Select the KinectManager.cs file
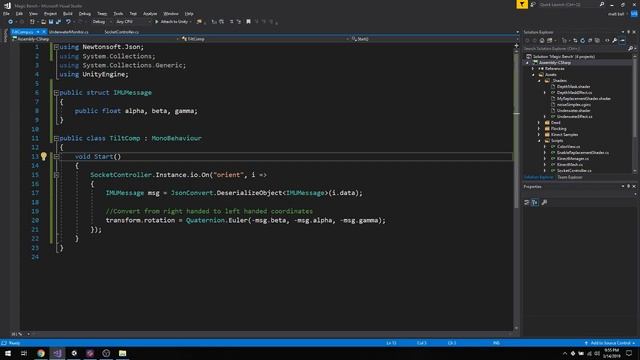The height and width of the screenshot is (360, 640). point(573,158)
